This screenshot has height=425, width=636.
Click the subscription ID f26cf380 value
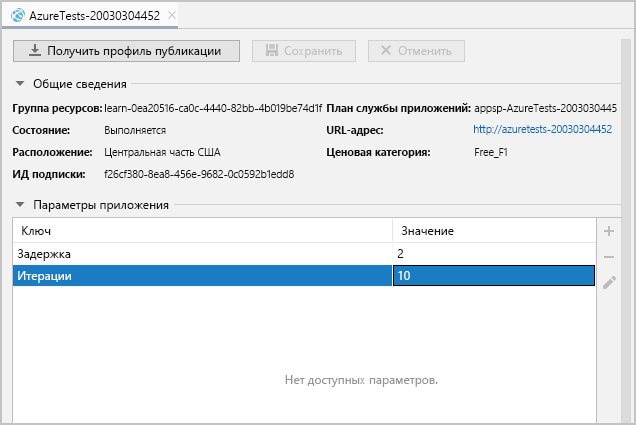[x=199, y=174]
